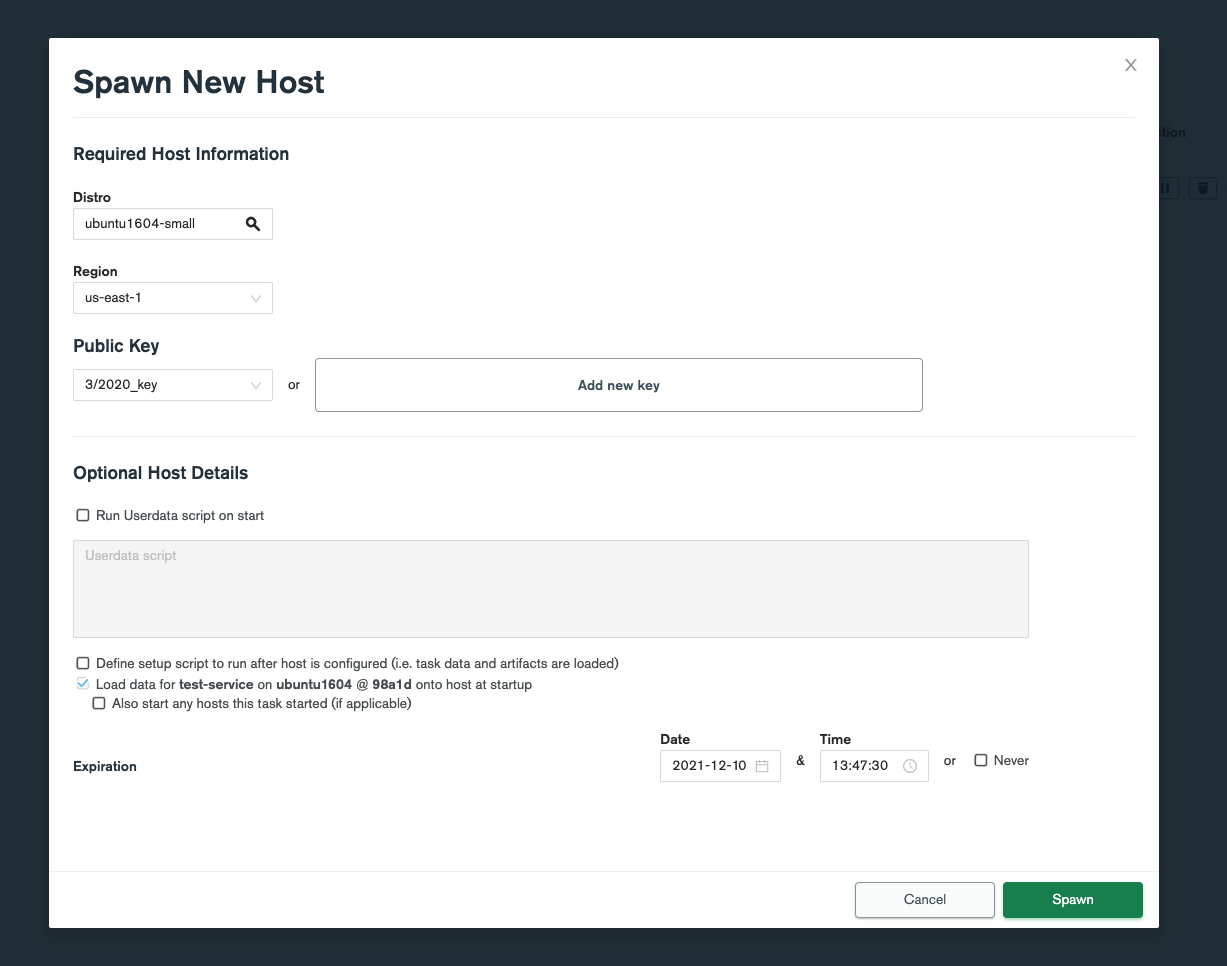Image resolution: width=1227 pixels, height=966 pixels.
Task: Focus the Distro input with ubuntu1604-small
Action: coord(155,224)
